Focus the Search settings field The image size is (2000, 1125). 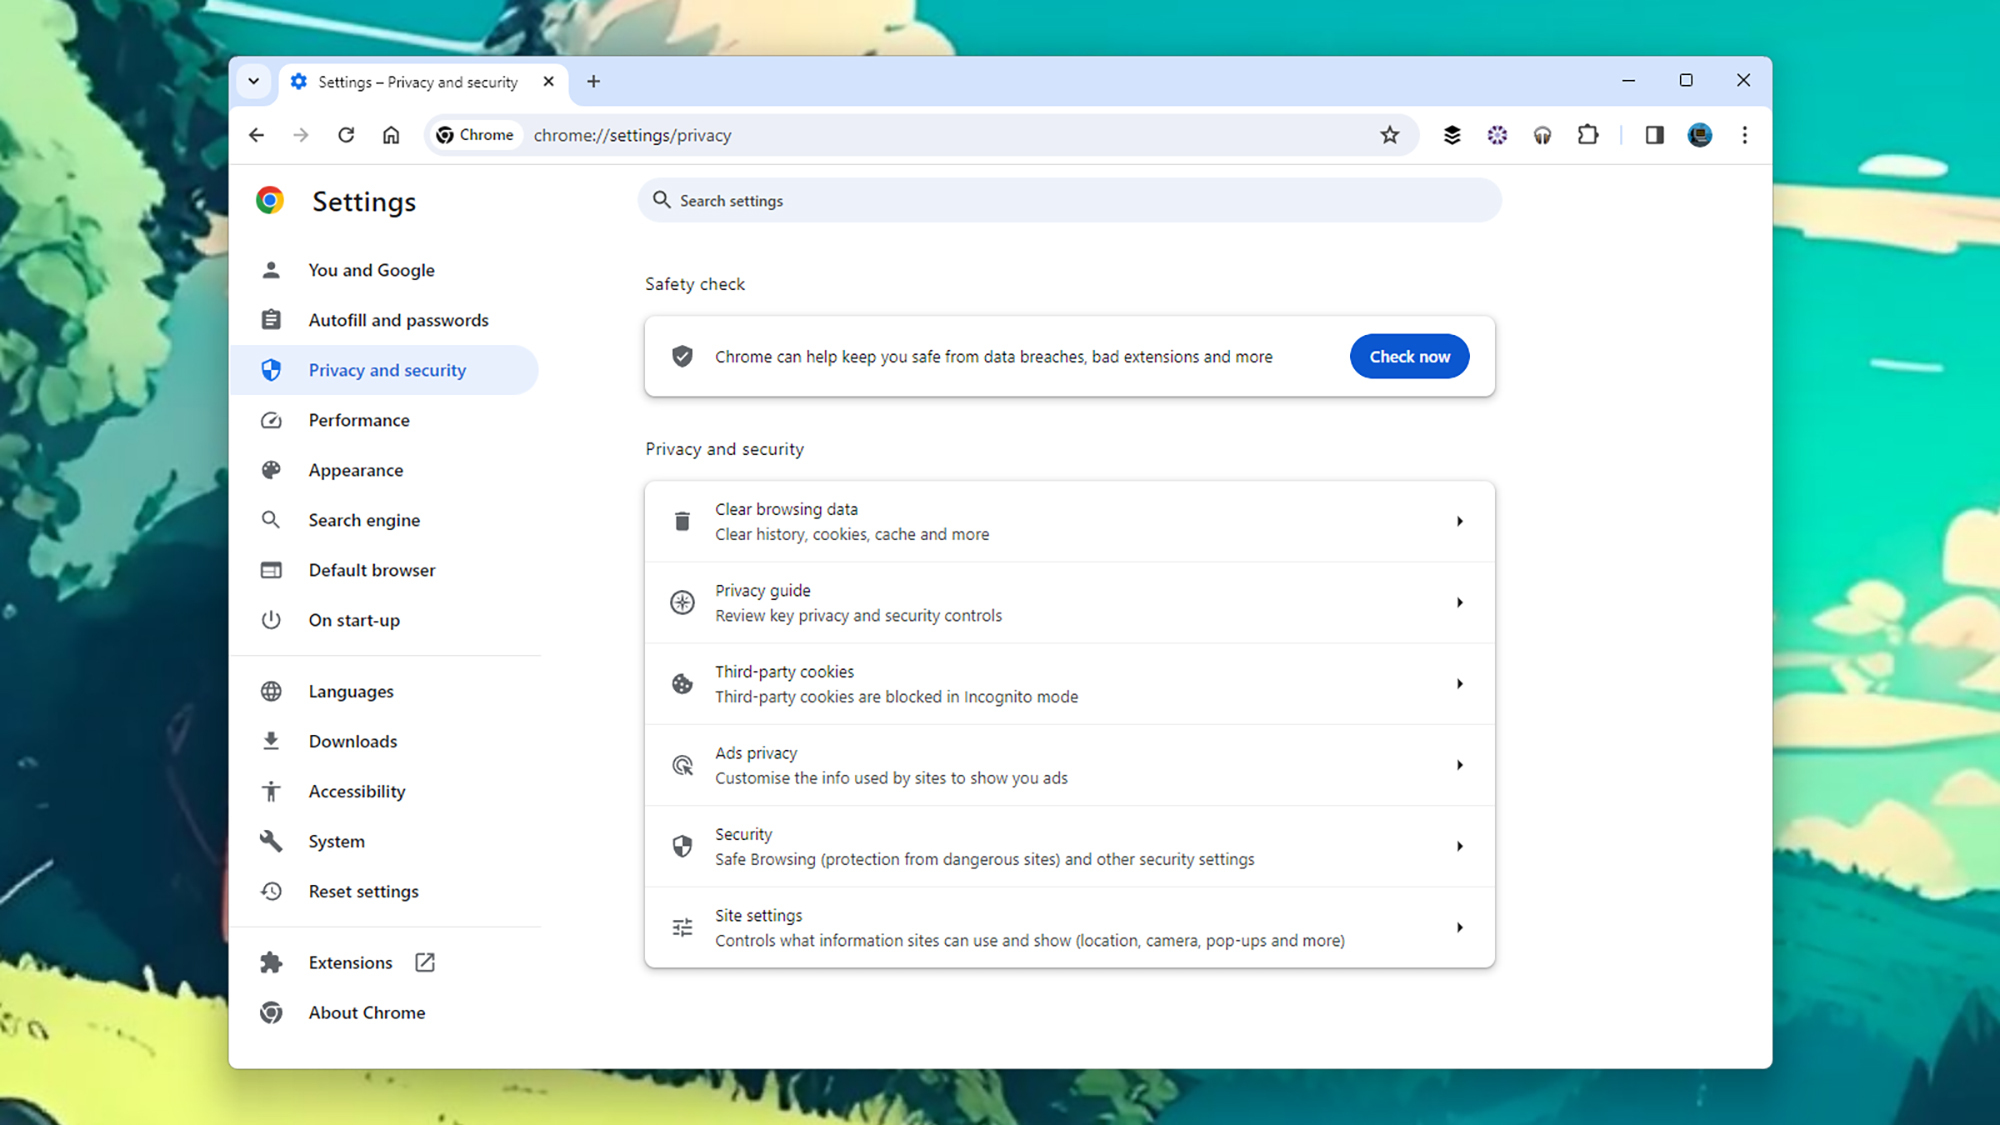coord(1070,201)
